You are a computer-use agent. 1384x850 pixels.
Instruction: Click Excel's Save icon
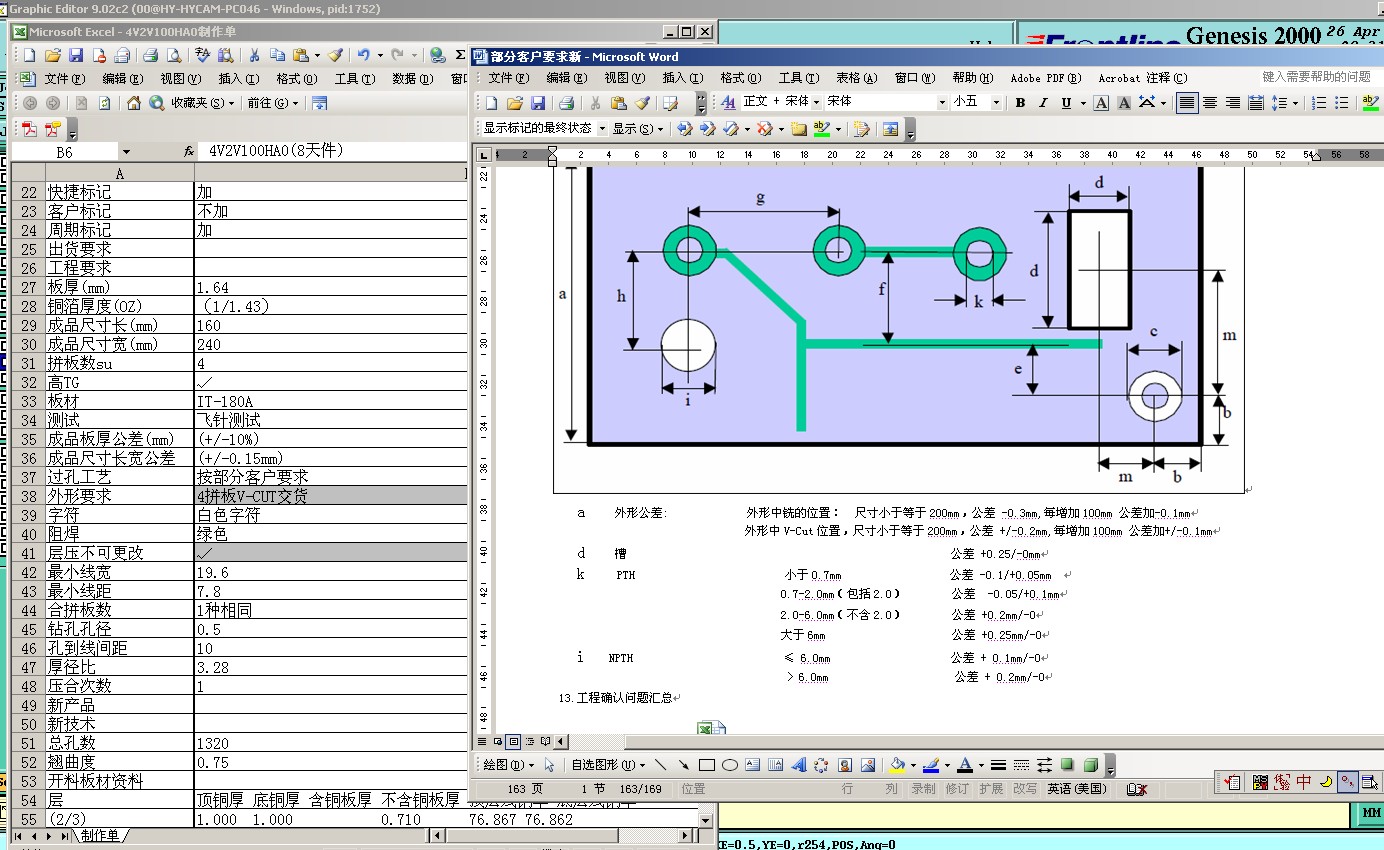click(75, 55)
